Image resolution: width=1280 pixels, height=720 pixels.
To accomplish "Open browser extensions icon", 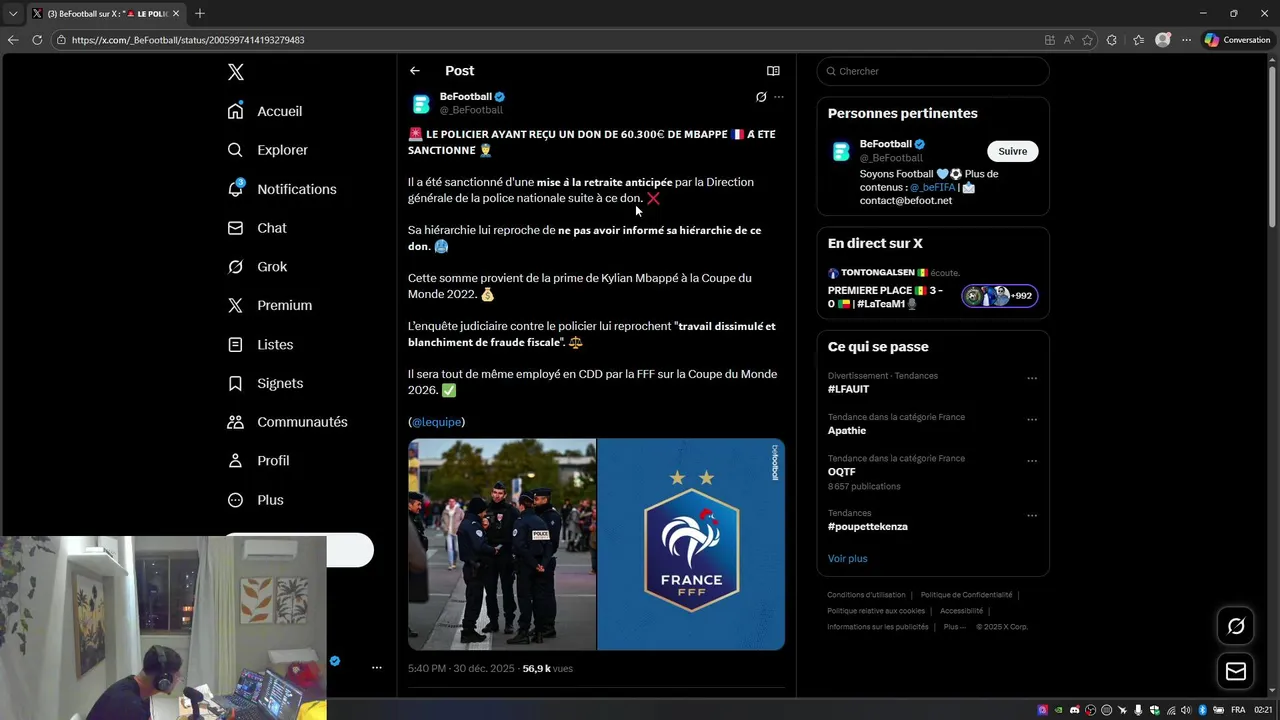I will coord(1112,40).
